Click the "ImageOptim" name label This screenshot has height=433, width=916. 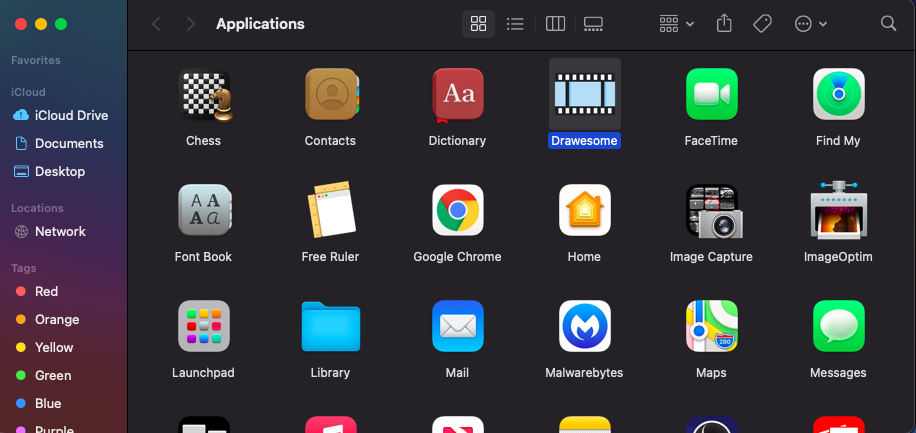click(838, 257)
